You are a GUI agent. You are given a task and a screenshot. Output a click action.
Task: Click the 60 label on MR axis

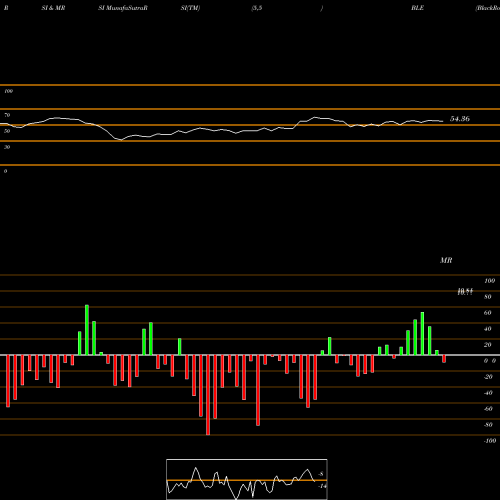[488, 313]
